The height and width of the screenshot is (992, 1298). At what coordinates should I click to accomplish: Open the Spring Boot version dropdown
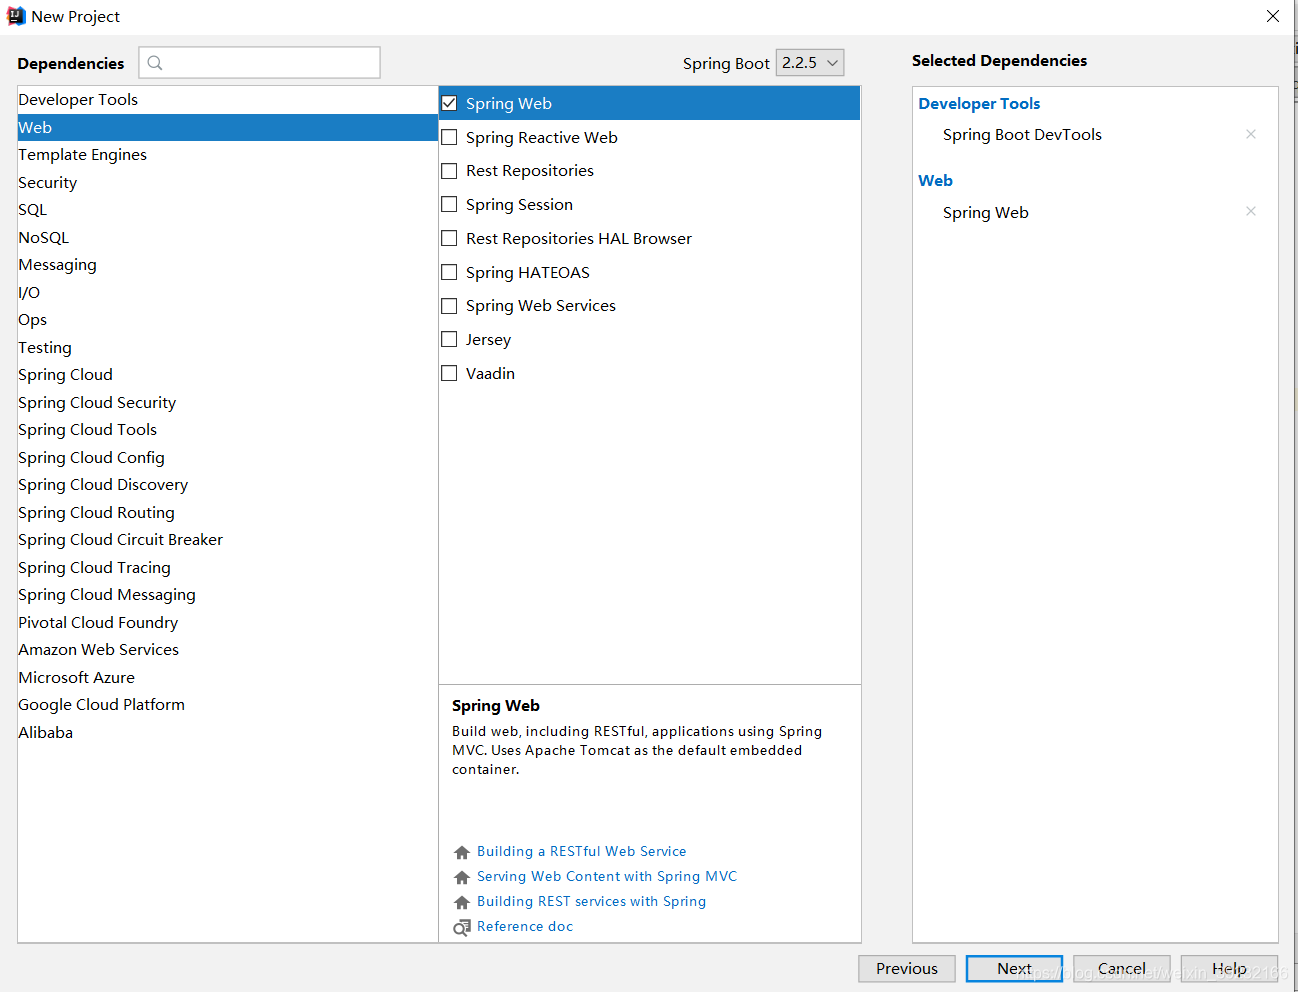click(x=810, y=62)
